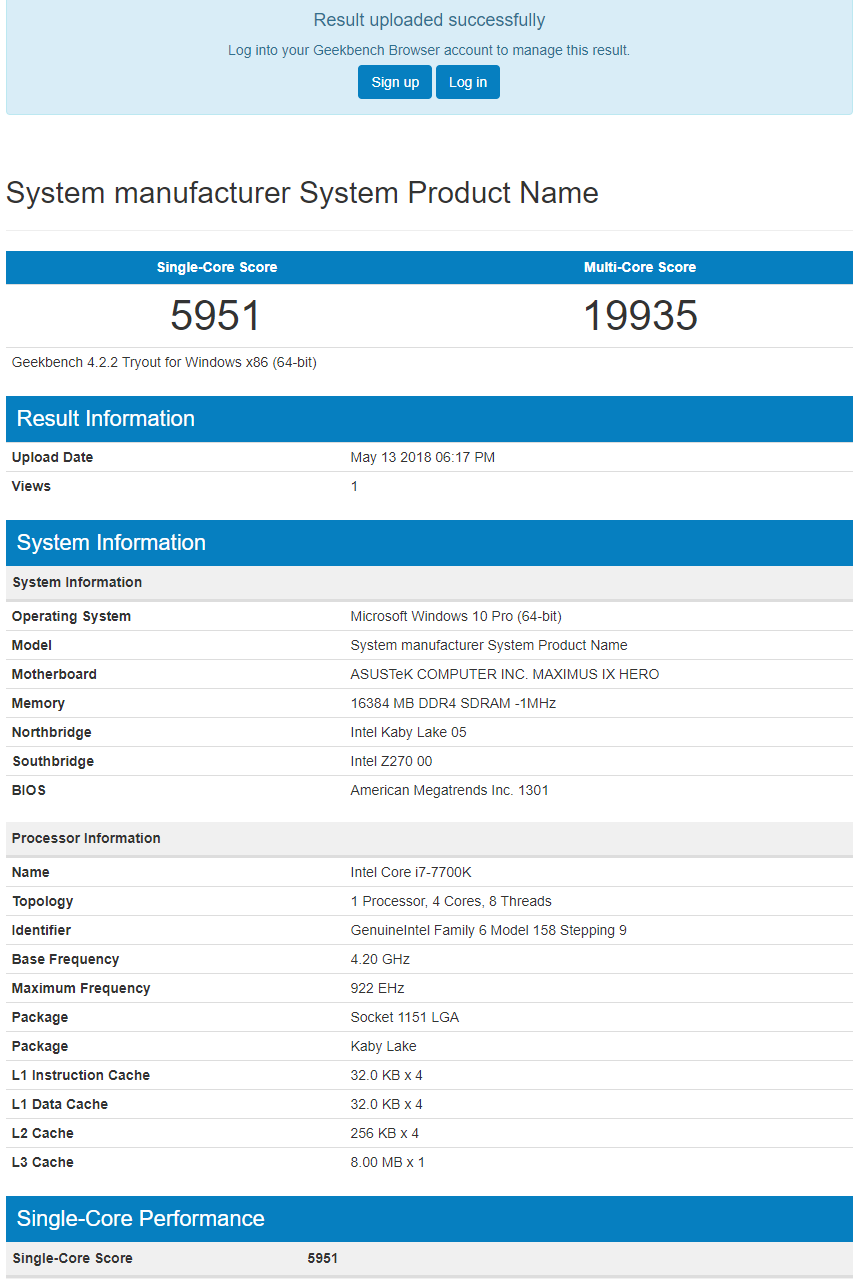Click the Southbridge value 'Intel Z270 00'
The width and height of the screenshot is (856, 1279).
point(391,761)
